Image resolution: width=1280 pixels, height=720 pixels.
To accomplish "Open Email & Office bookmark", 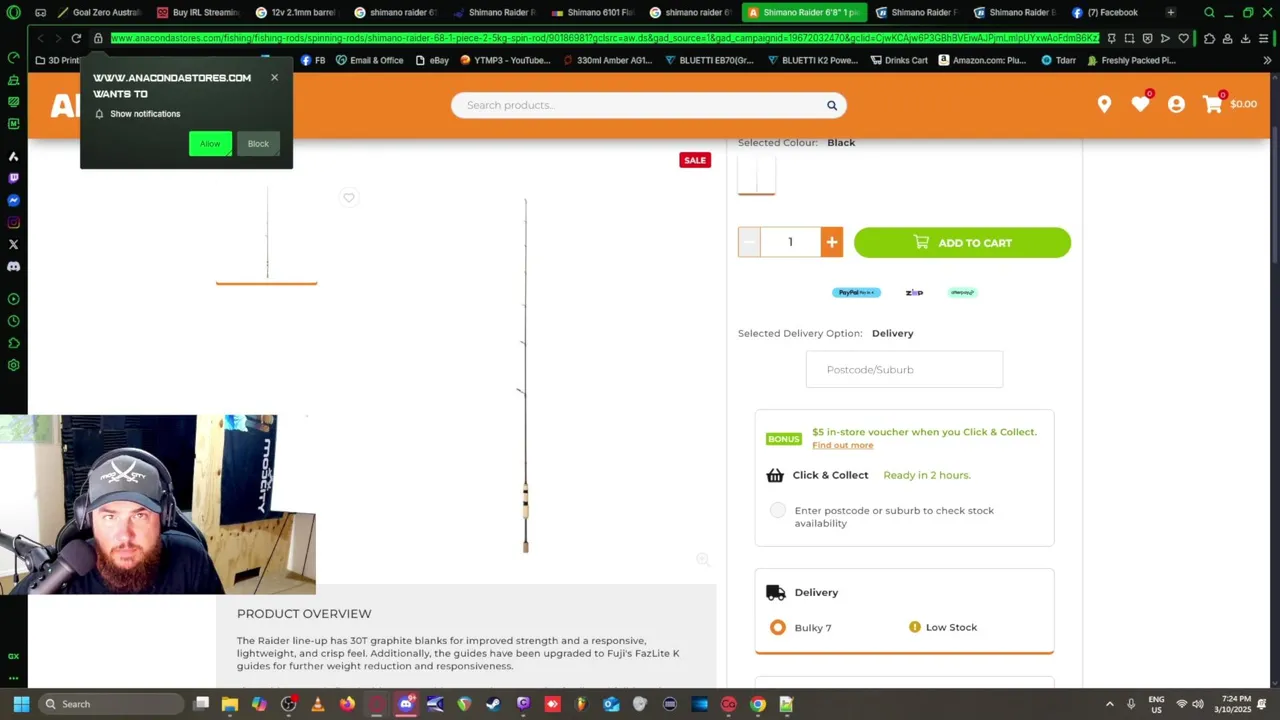I will pos(370,60).
